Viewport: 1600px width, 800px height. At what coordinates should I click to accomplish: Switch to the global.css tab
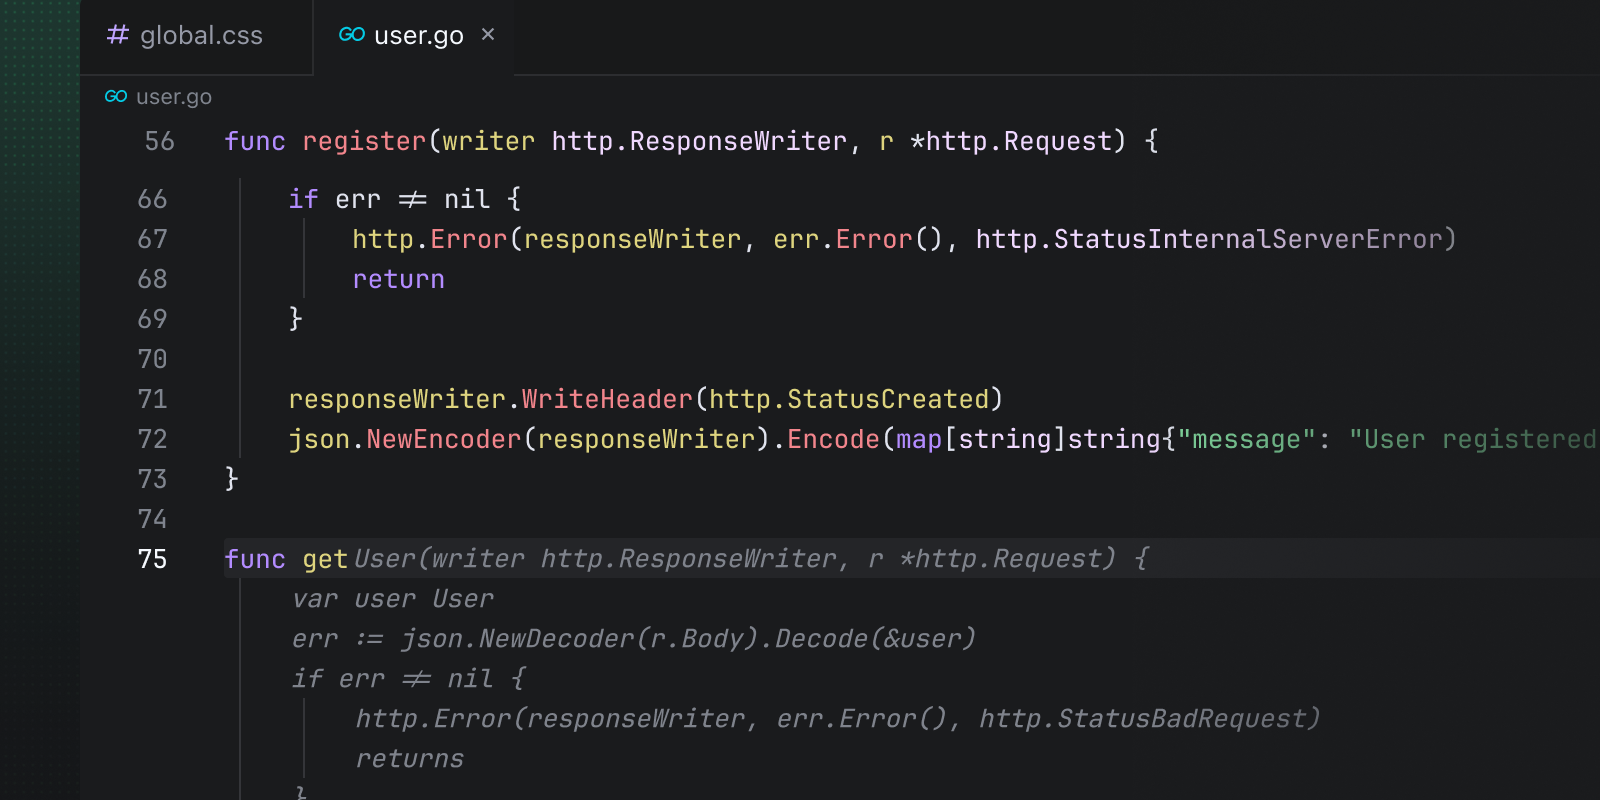click(200, 36)
